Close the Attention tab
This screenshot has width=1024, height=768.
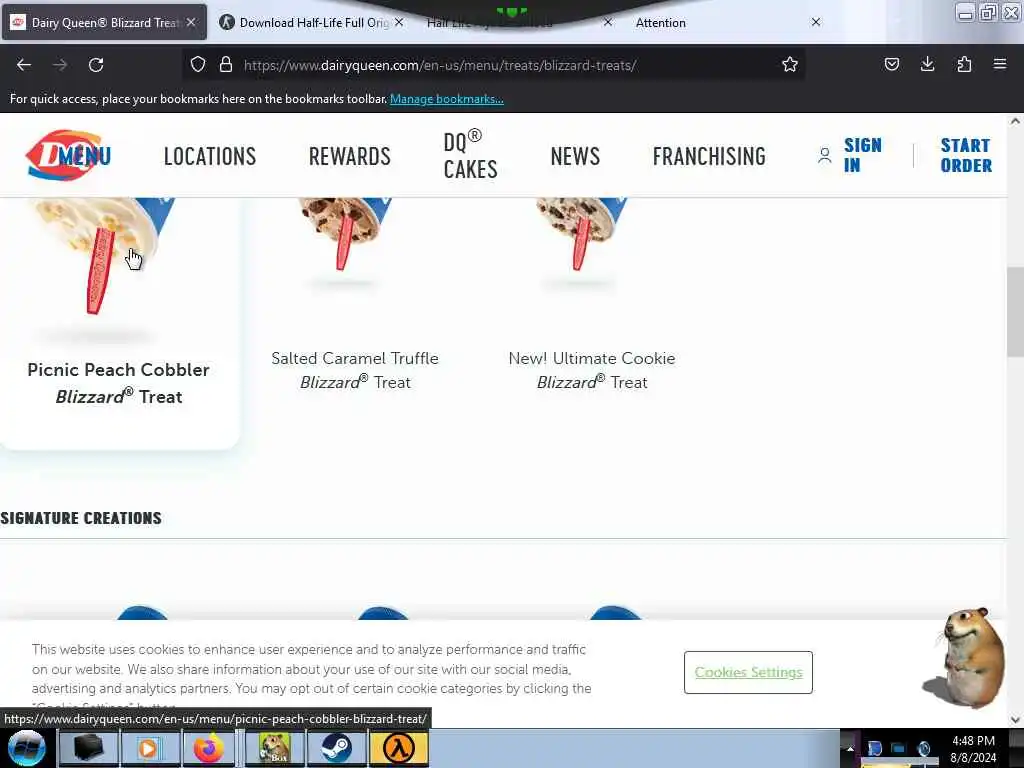[x=816, y=22]
